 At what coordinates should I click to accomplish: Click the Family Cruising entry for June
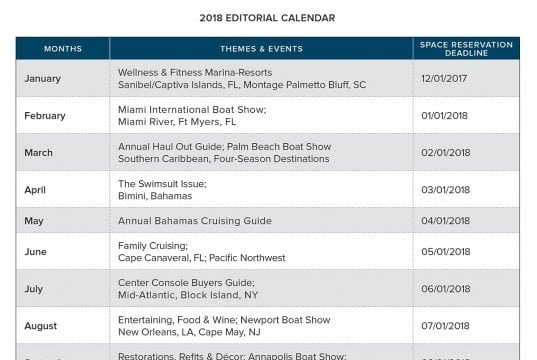click(x=153, y=246)
